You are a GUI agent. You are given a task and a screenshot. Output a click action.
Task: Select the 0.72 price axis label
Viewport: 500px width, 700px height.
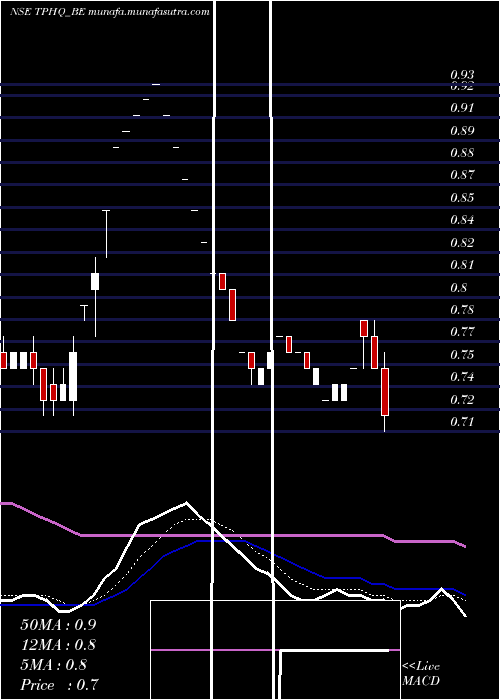[x=462, y=400]
